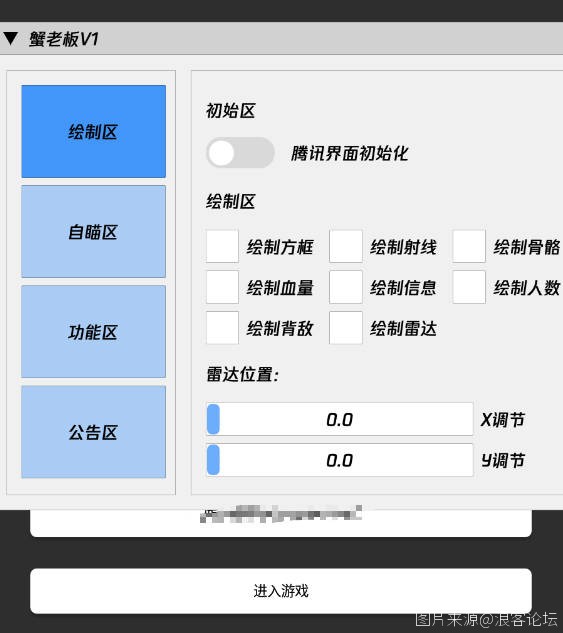Tick the 绘制骨骼 checkbox
Image resolution: width=563 pixels, height=633 pixels.
pyautogui.click(x=469, y=246)
